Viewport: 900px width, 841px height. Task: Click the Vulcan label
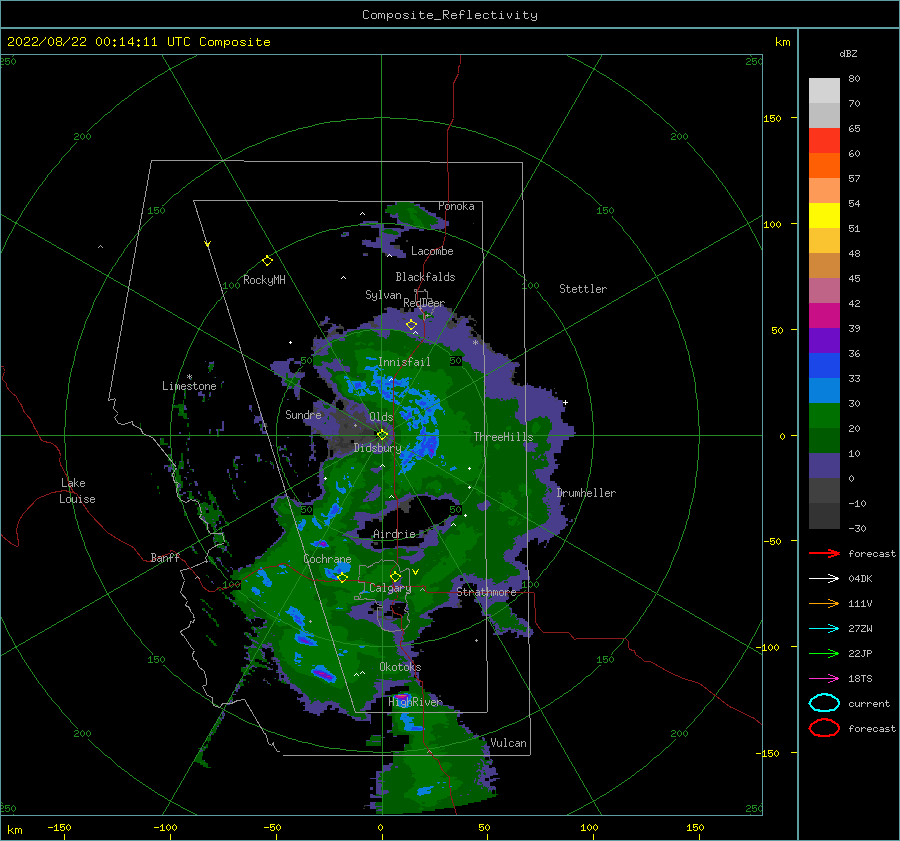click(508, 743)
